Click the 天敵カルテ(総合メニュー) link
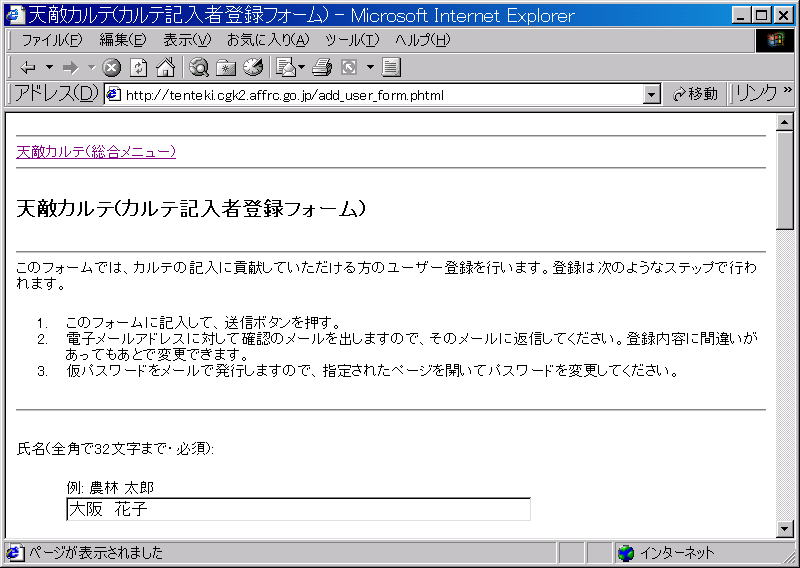The image size is (800, 568). [96, 152]
